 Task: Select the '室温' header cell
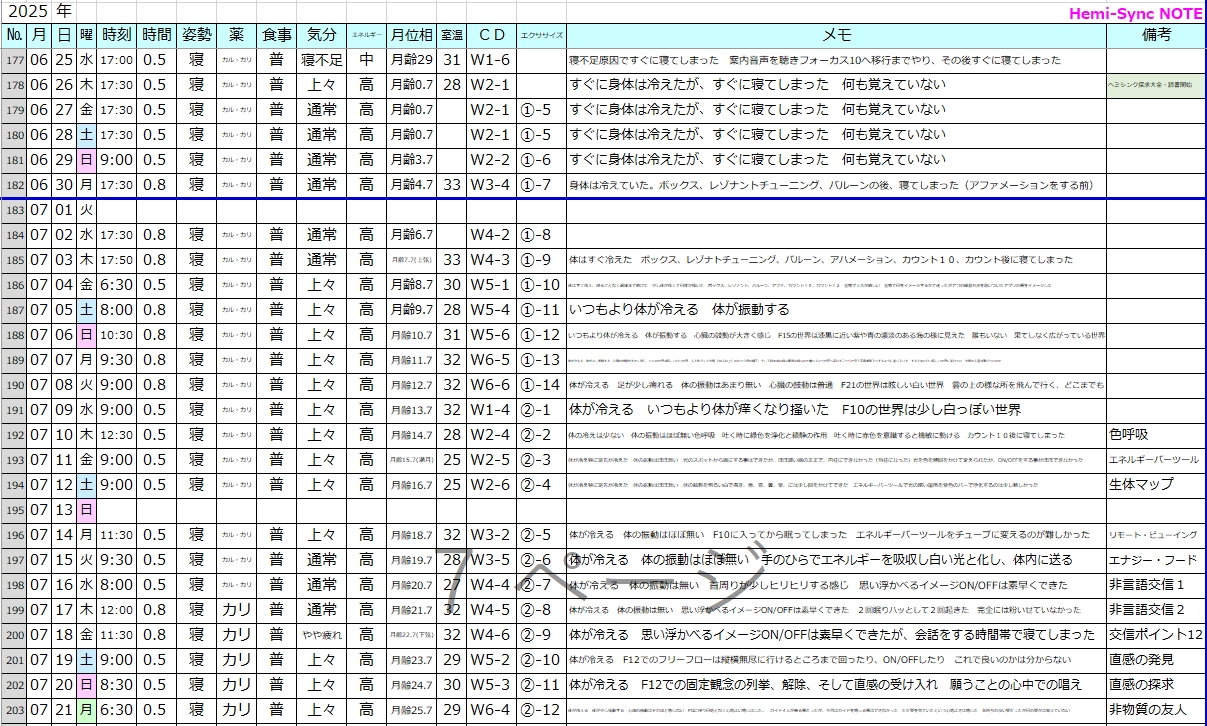(452, 35)
